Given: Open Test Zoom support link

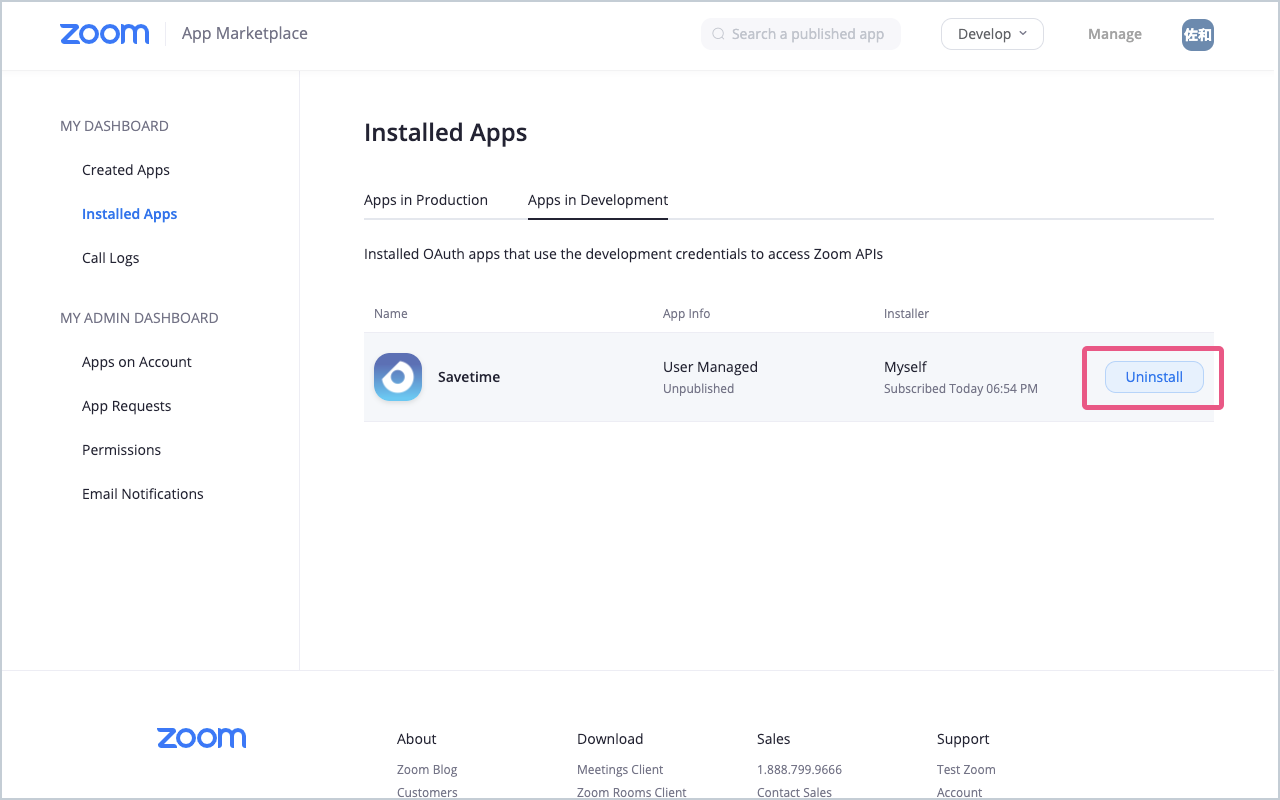Looking at the screenshot, I should coord(966,770).
